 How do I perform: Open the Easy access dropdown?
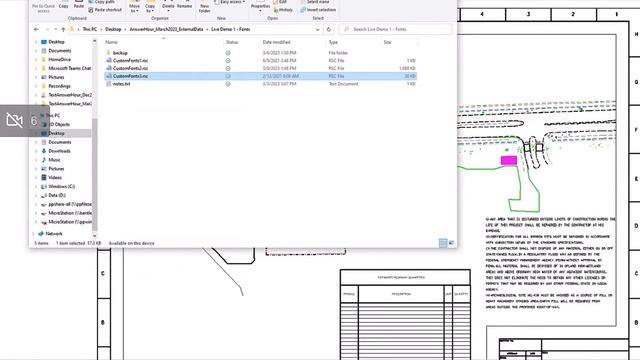pyautogui.click(x=230, y=2)
